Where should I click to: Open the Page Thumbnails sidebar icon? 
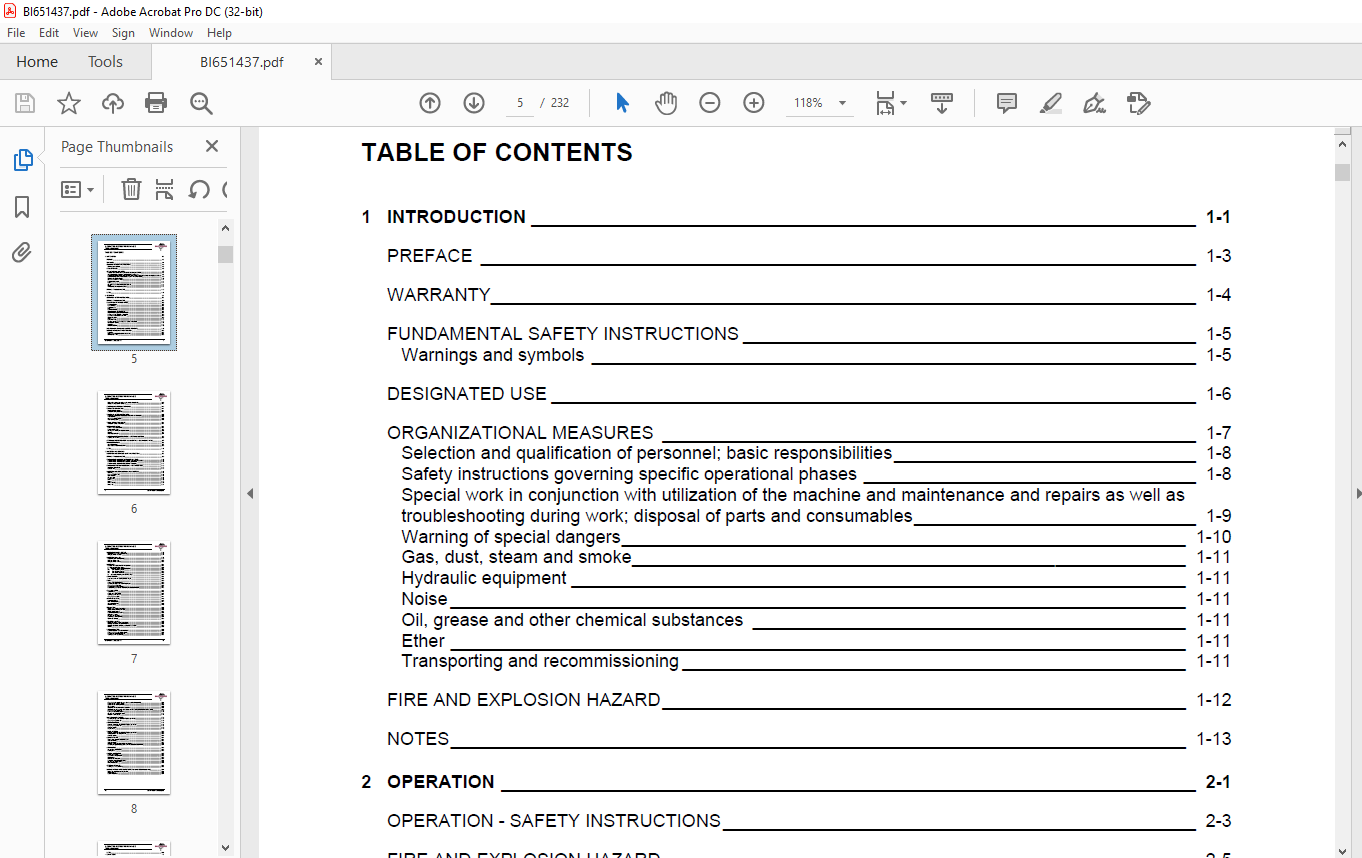22,160
